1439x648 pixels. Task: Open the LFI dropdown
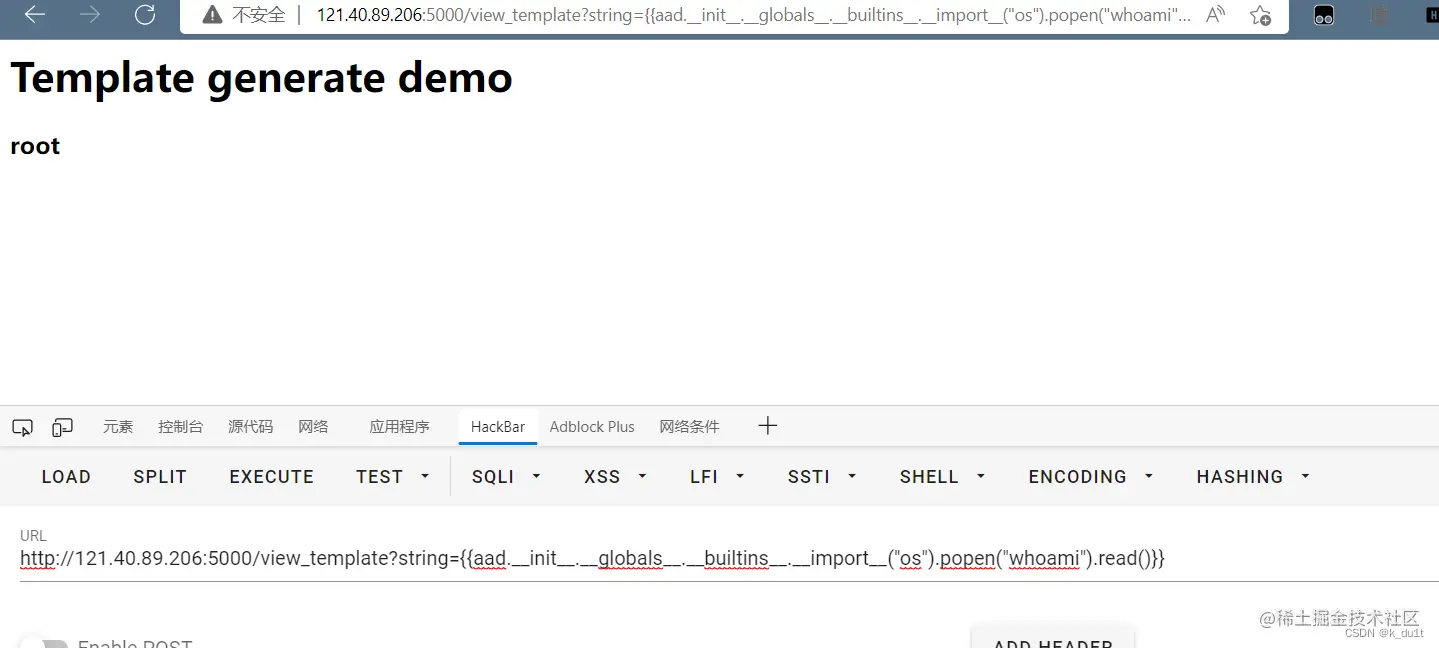click(717, 477)
